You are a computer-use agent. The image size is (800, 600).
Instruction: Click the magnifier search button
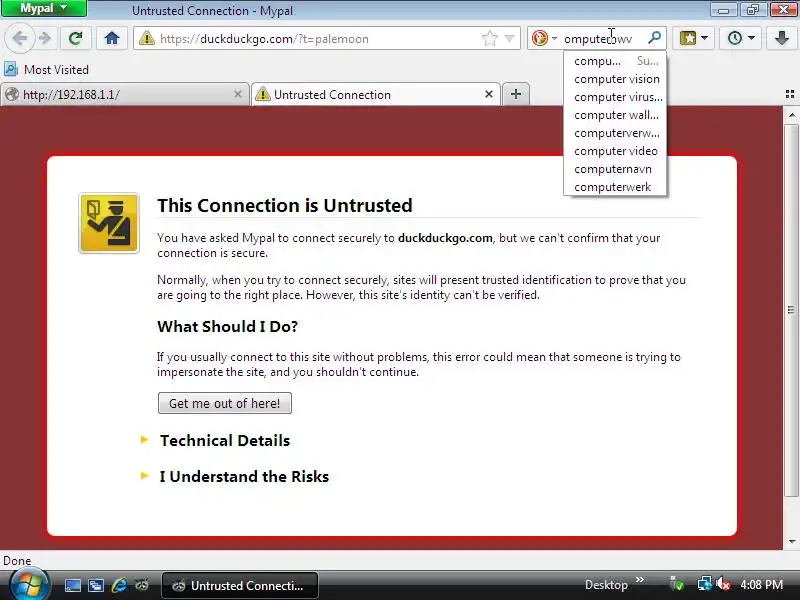tap(654, 38)
